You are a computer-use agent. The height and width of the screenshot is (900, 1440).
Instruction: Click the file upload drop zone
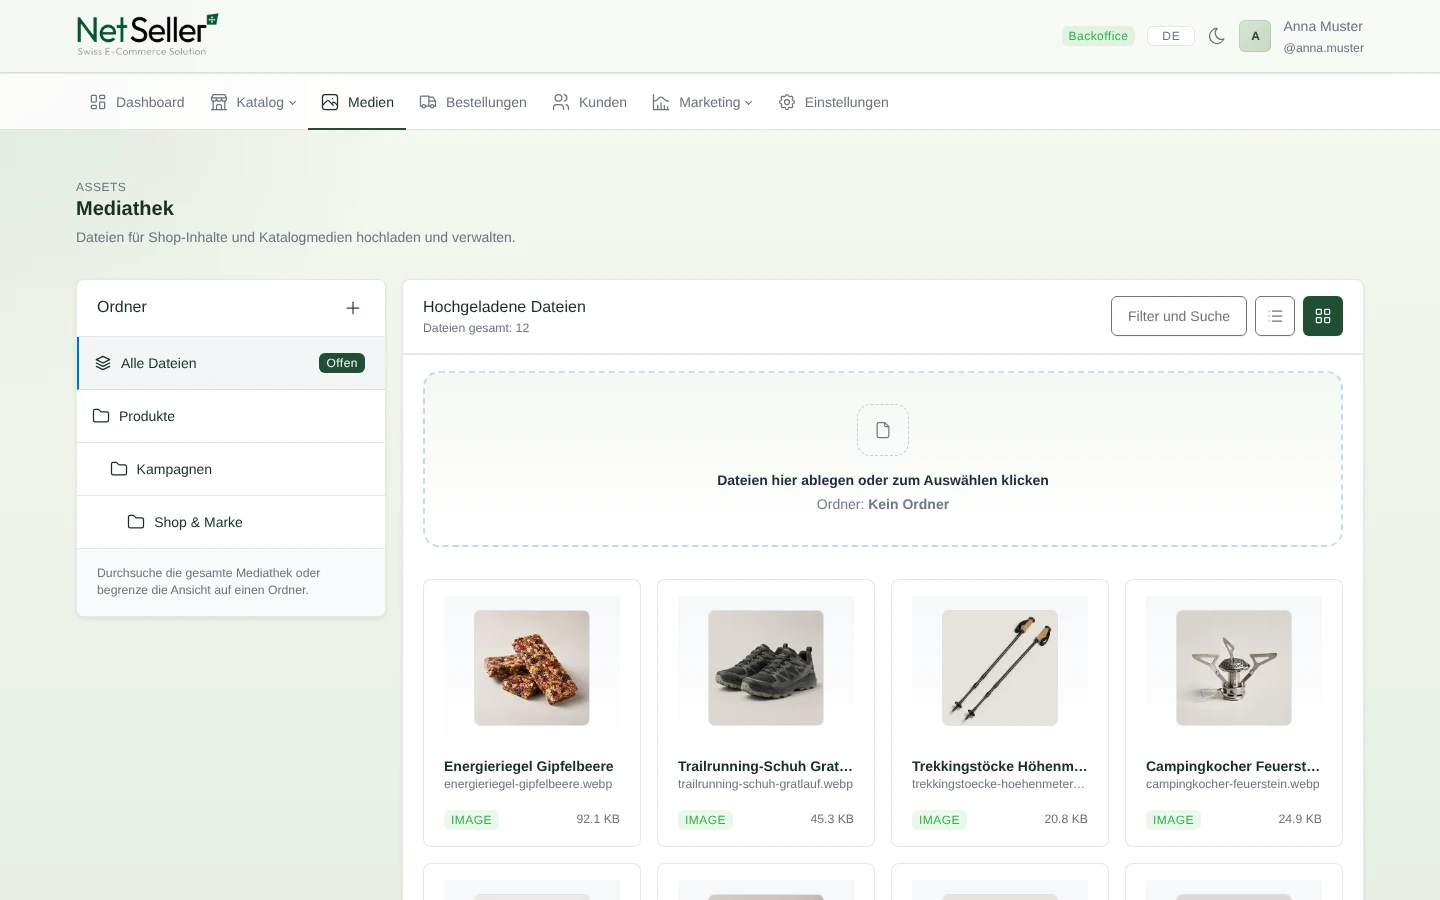pos(883,459)
